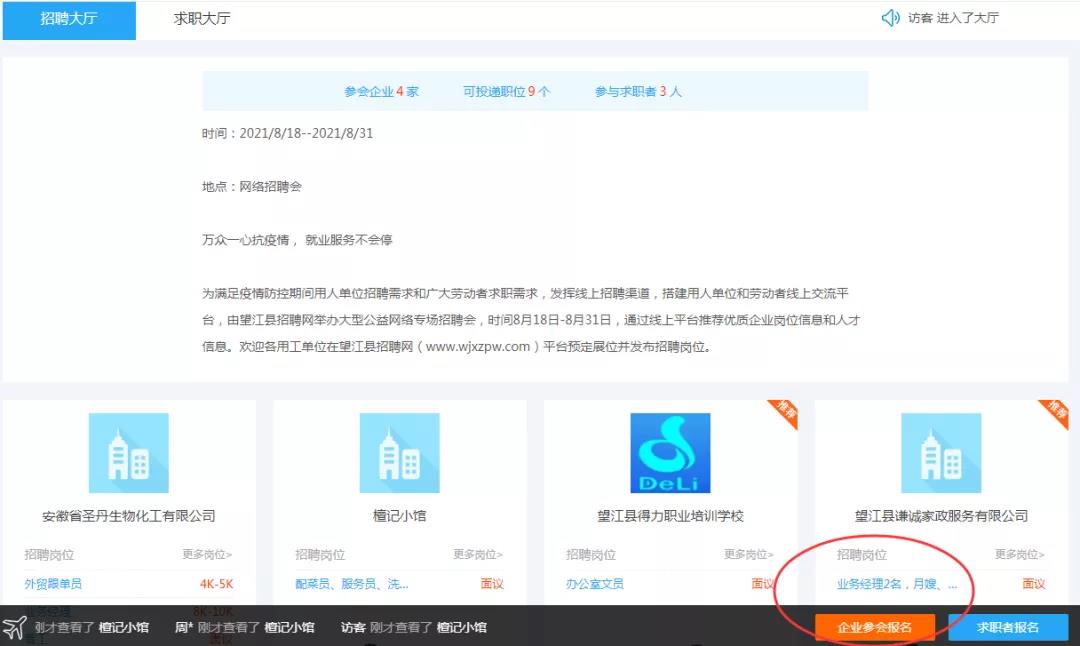The image size is (1080, 646).
Task: Click 面议 salary in 望江县谦诚家政 card
Action: 1033,584
